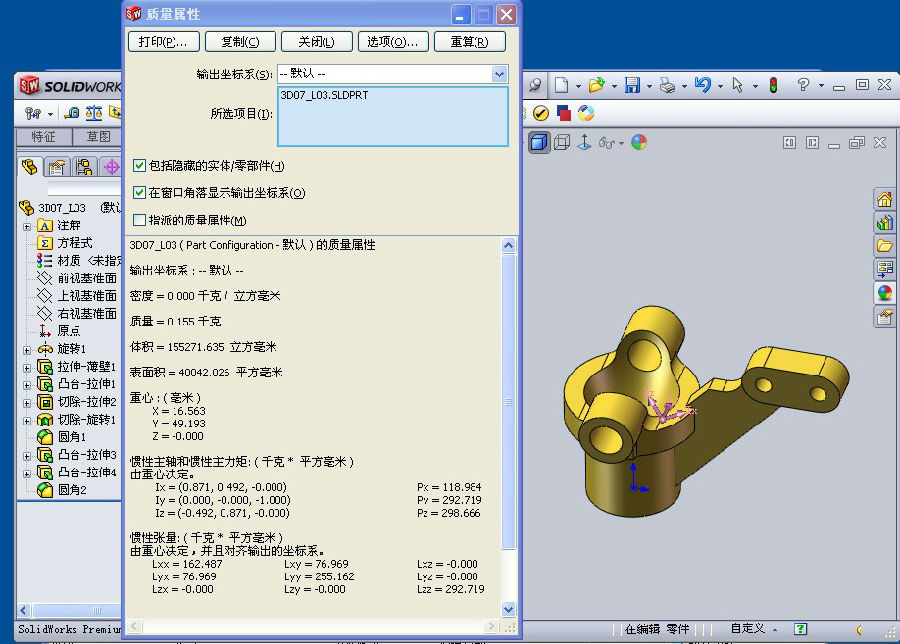Open the Appearances color ball in task pane

click(884, 293)
